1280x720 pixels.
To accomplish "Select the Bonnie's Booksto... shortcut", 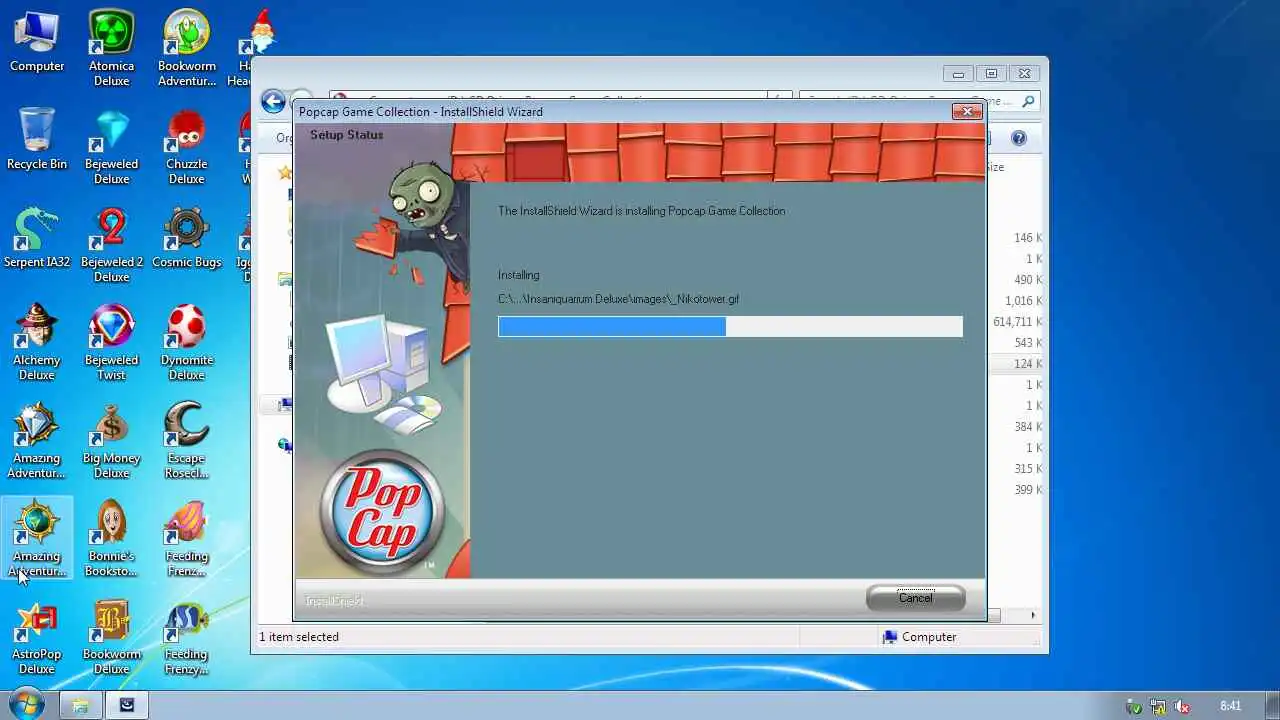I will pos(111,539).
